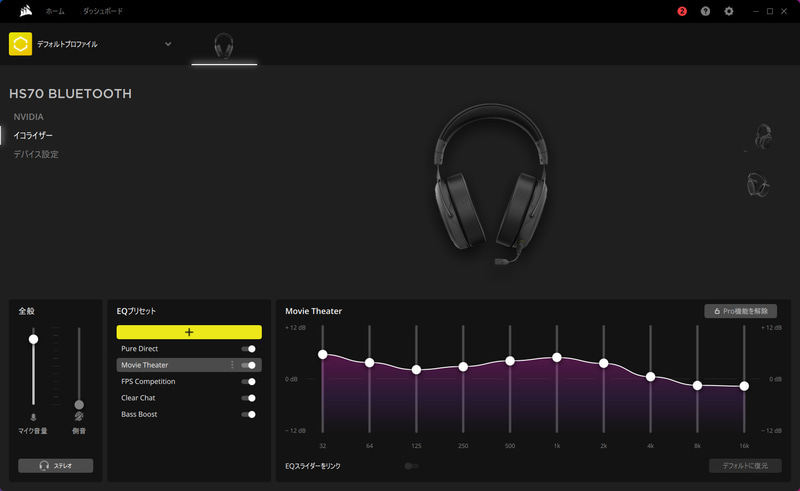Select the Clear Chat preset
Screen dimensions: 800x491
coord(138,398)
